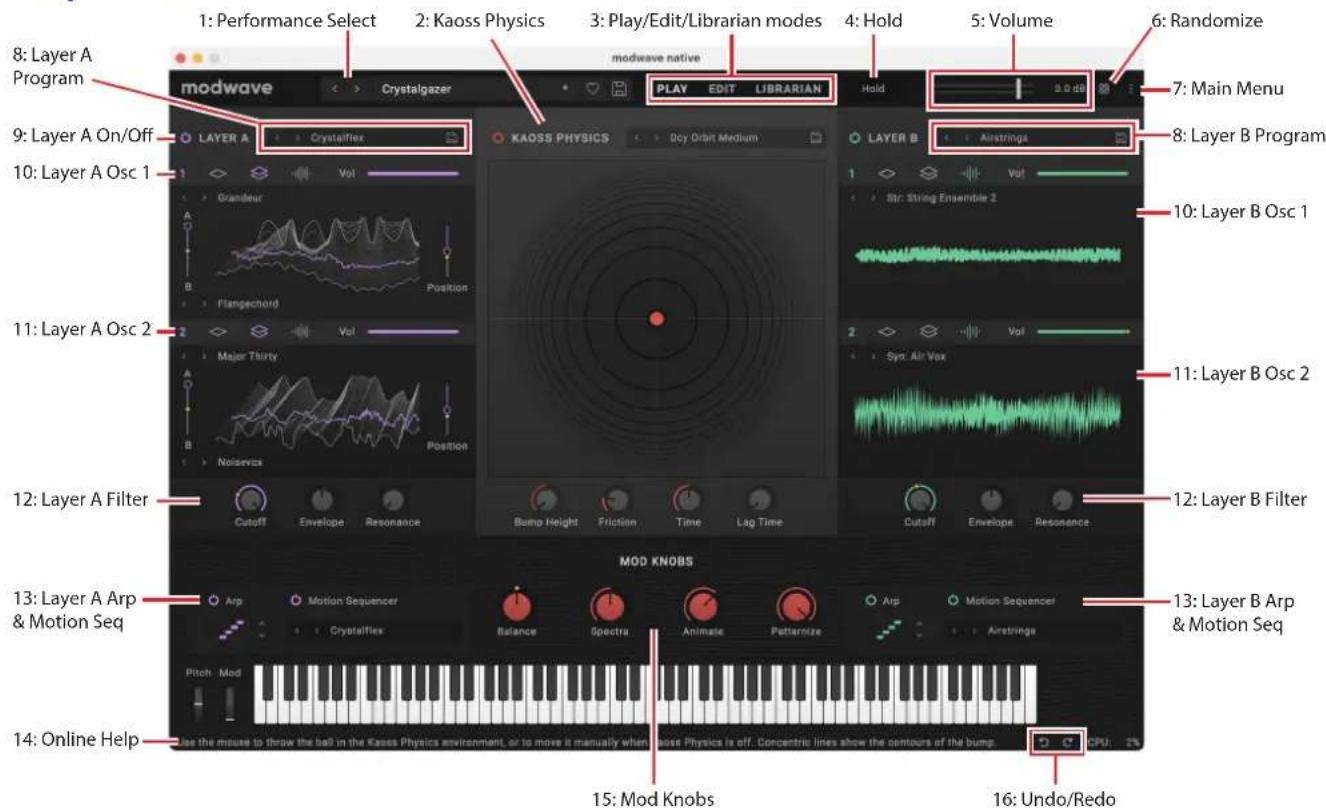Save the Crystalgazer performance with disk icon

[x=619, y=89]
